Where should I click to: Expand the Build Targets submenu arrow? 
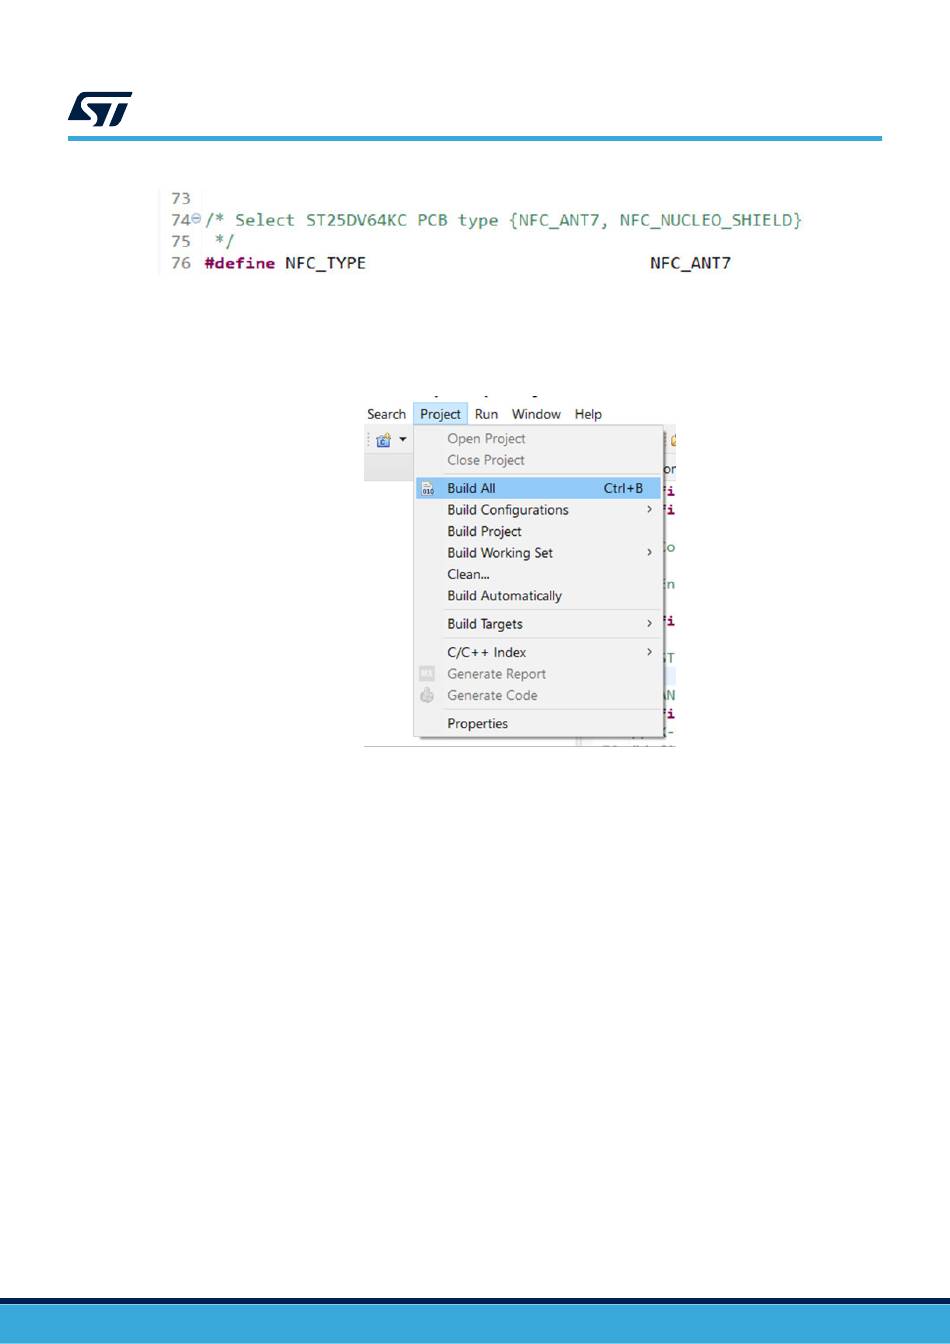(649, 624)
